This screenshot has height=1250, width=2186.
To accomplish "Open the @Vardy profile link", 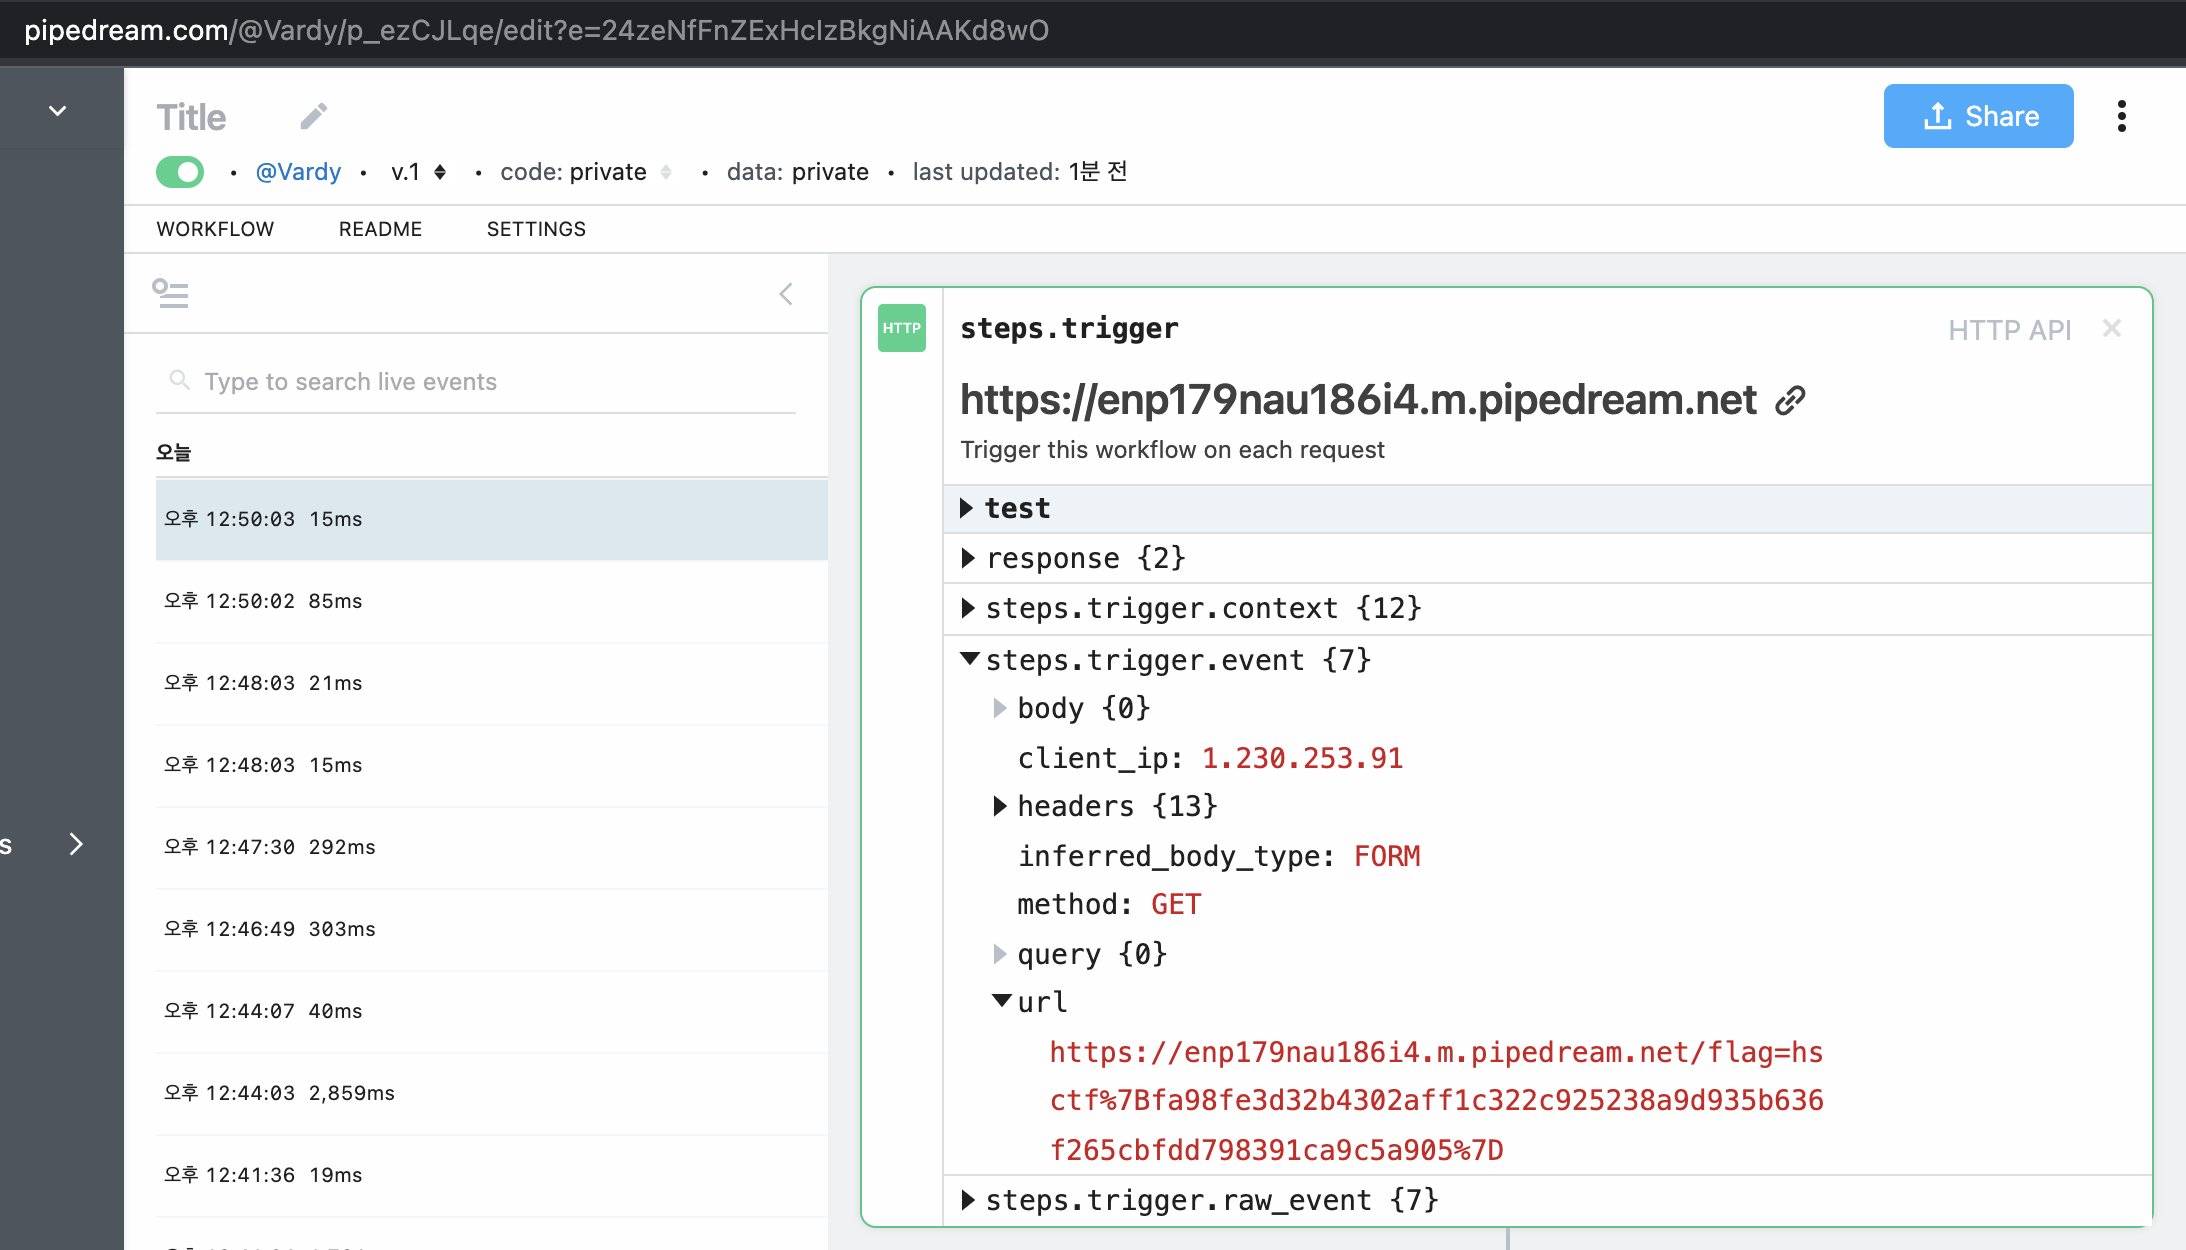I will click(x=298, y=172).
